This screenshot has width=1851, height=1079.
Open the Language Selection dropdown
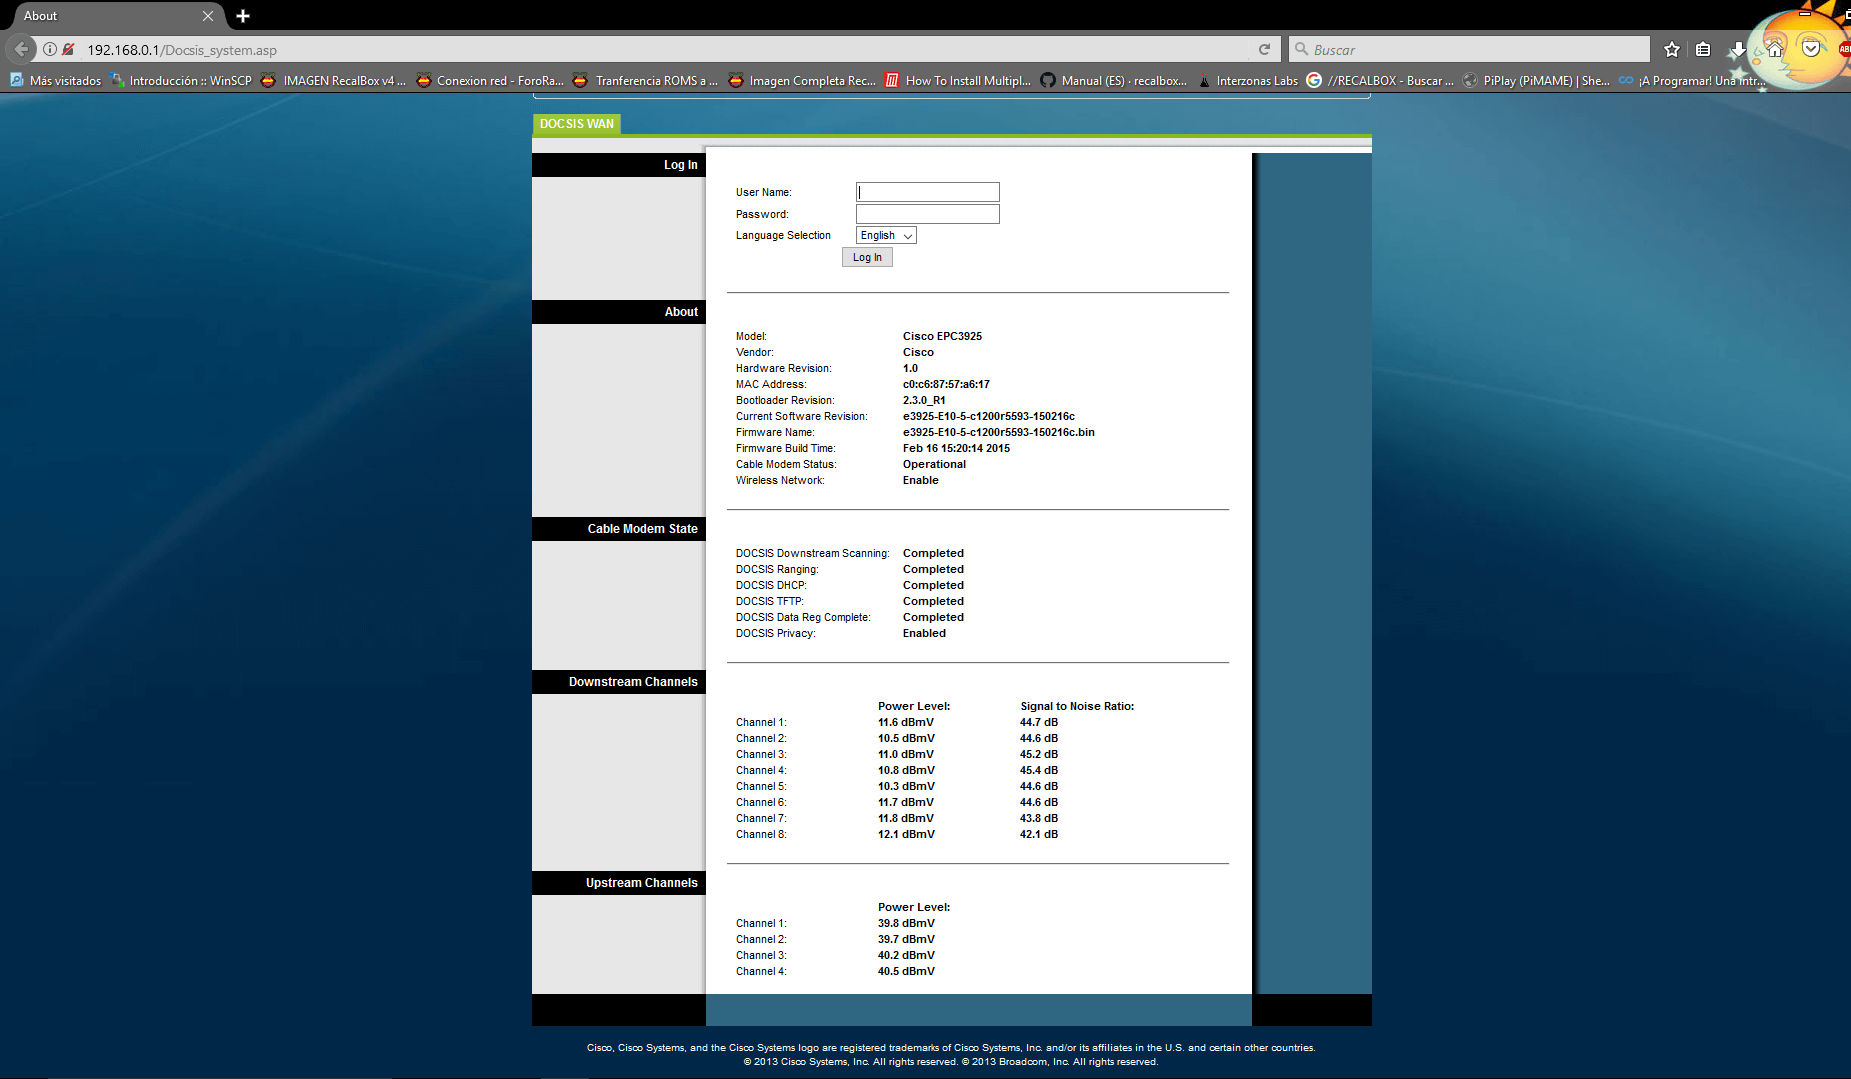tap(886, 236)
